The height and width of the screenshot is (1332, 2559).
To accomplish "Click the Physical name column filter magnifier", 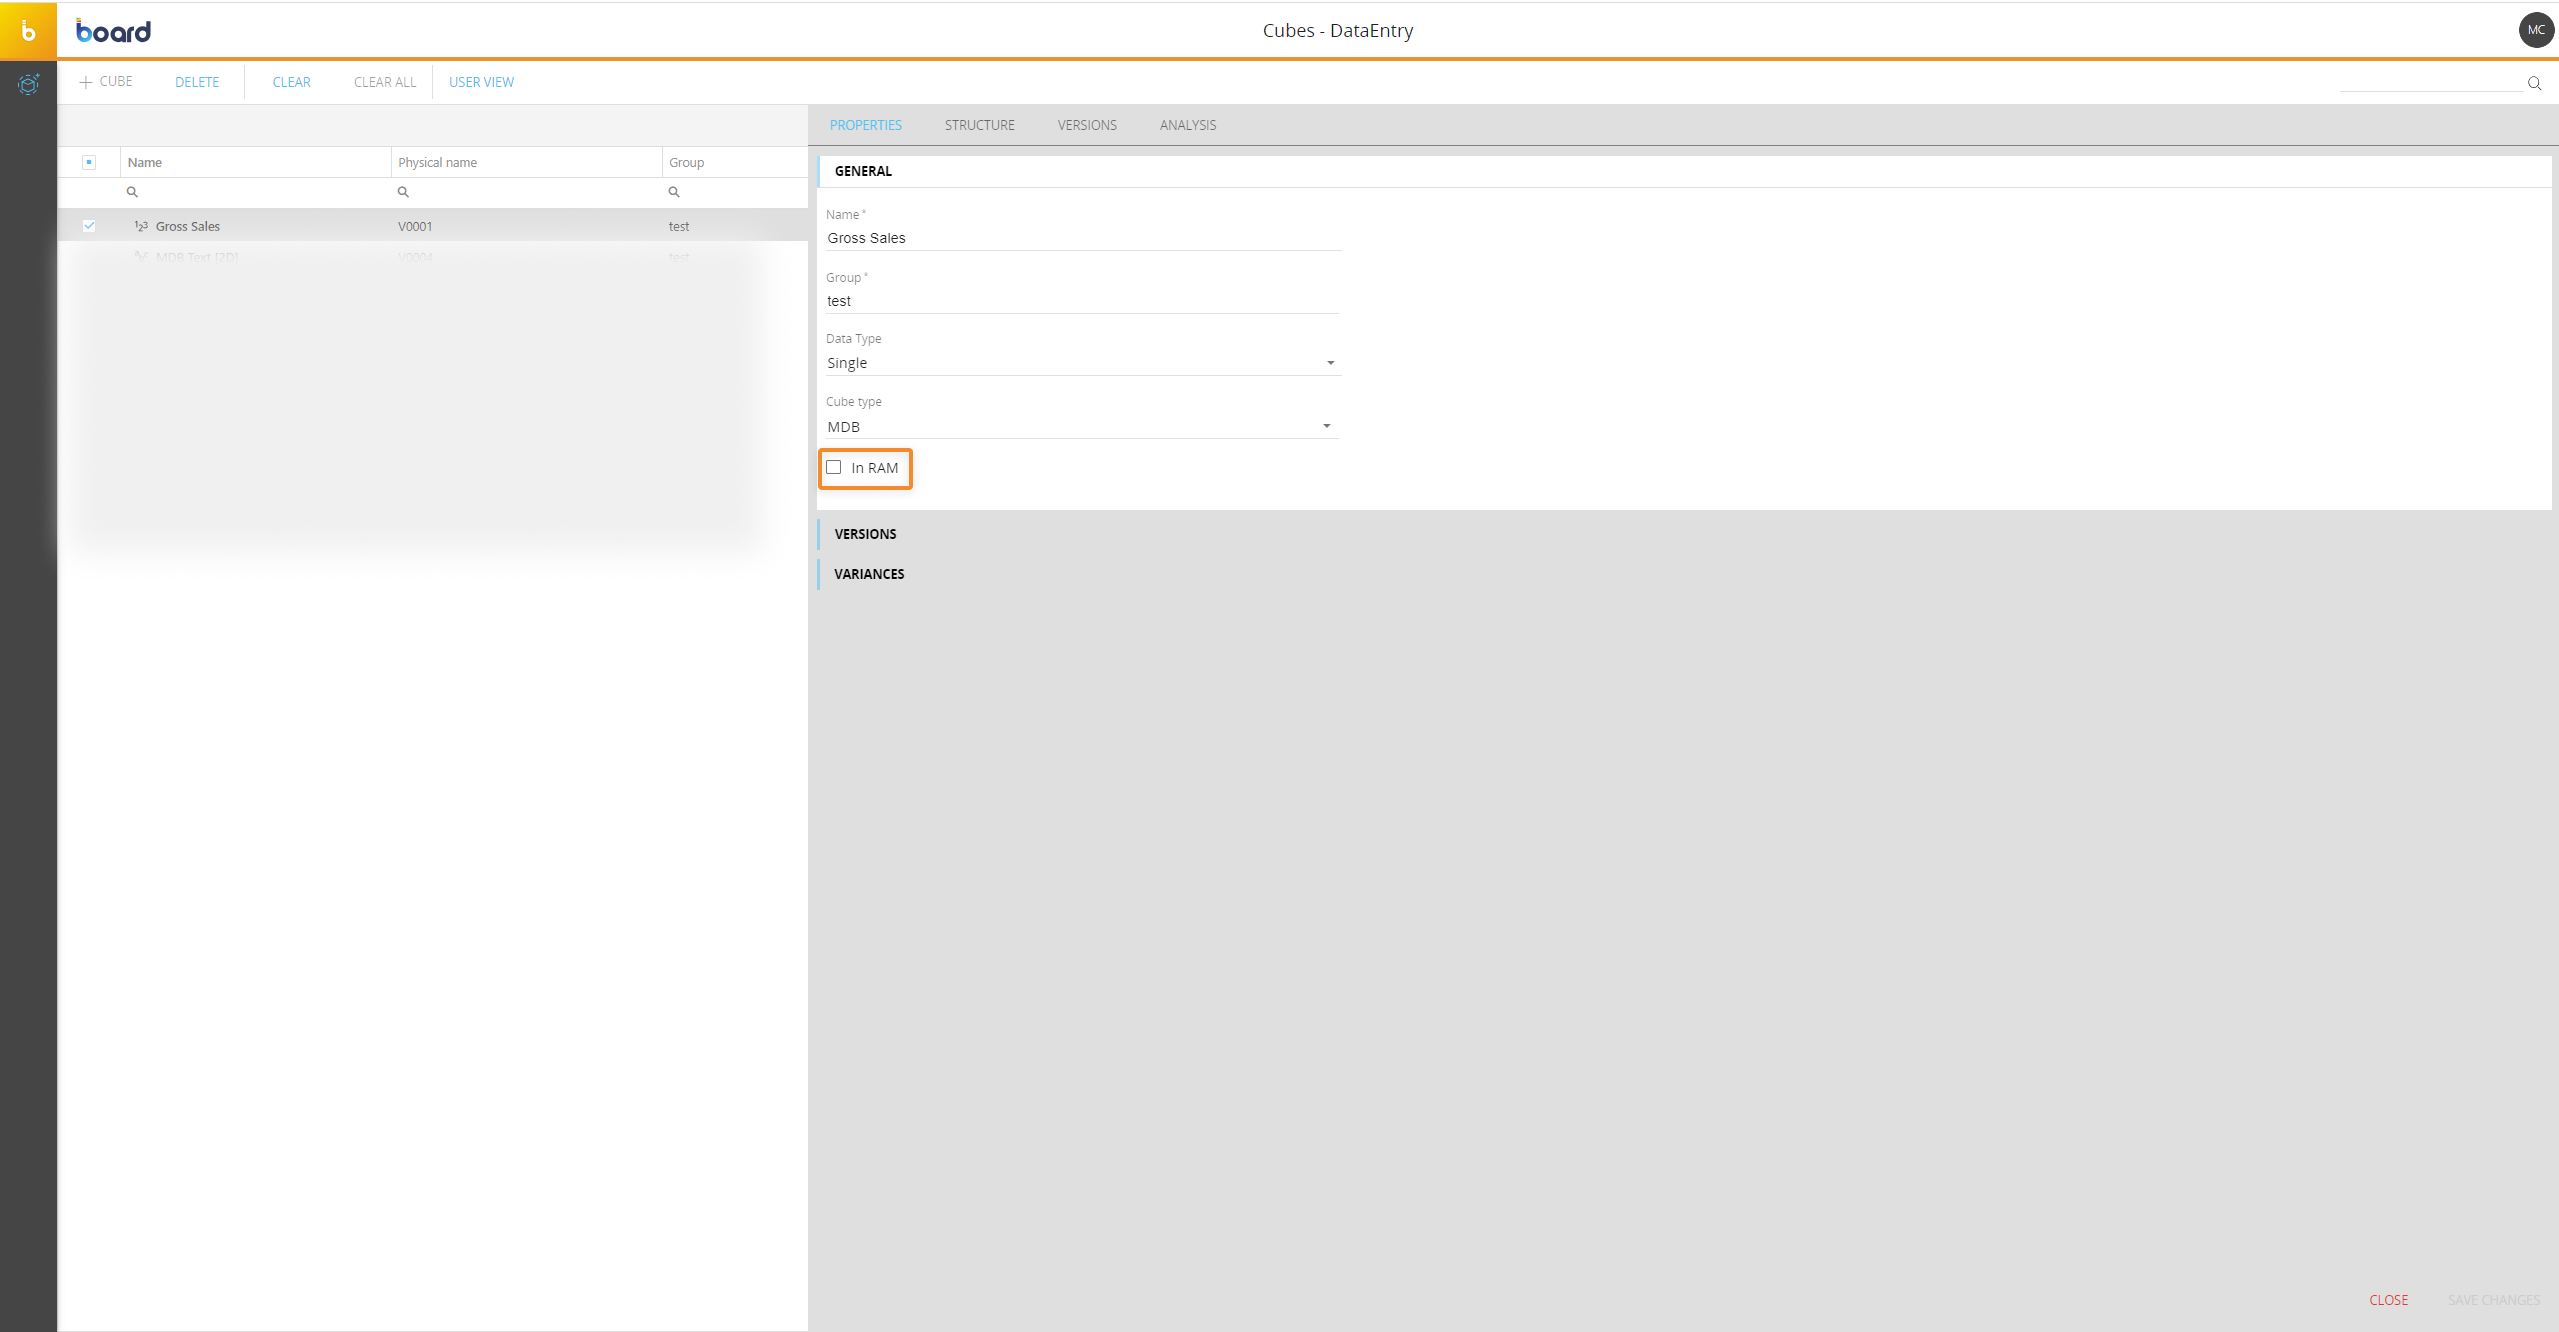I will pos(403,192).
